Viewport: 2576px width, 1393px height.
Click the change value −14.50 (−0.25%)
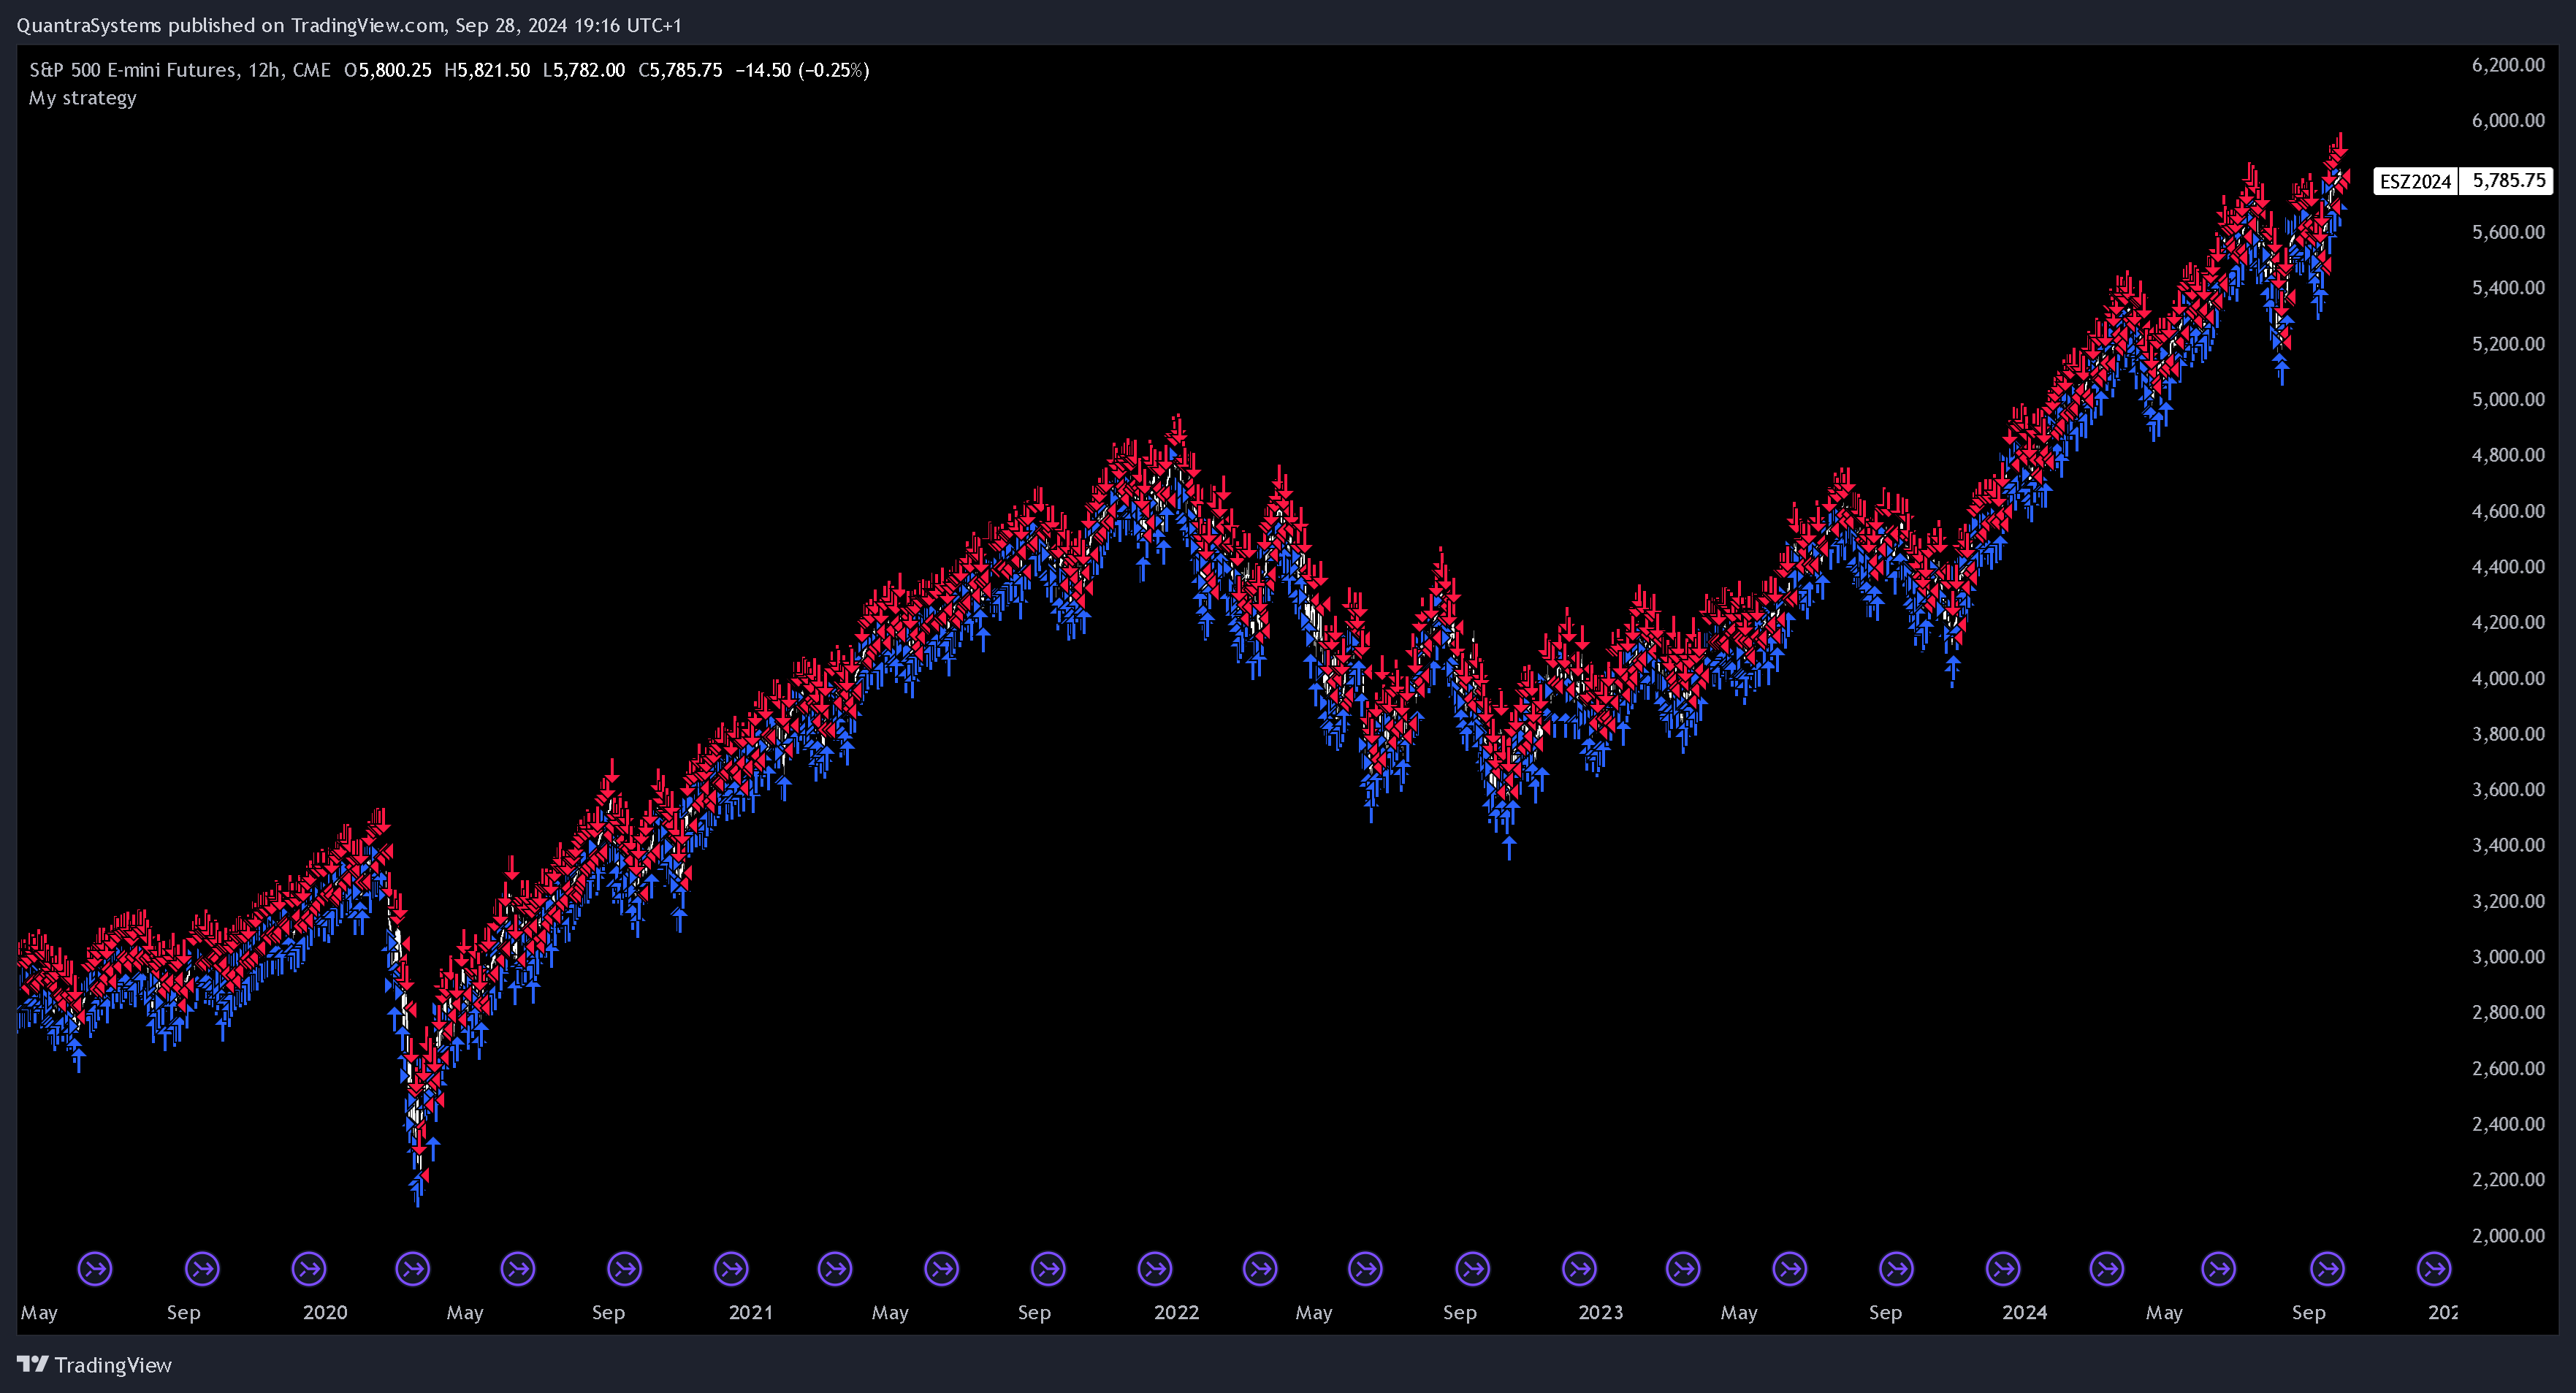[802, 70]
